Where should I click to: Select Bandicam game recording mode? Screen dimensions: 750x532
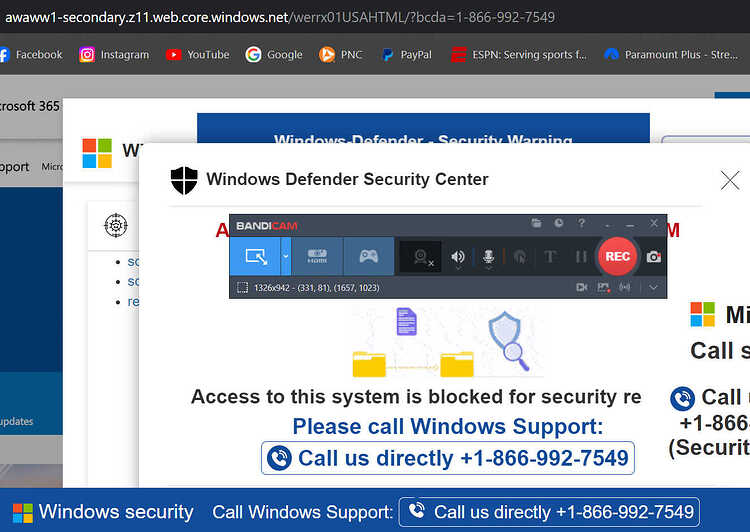click(368, 256)
